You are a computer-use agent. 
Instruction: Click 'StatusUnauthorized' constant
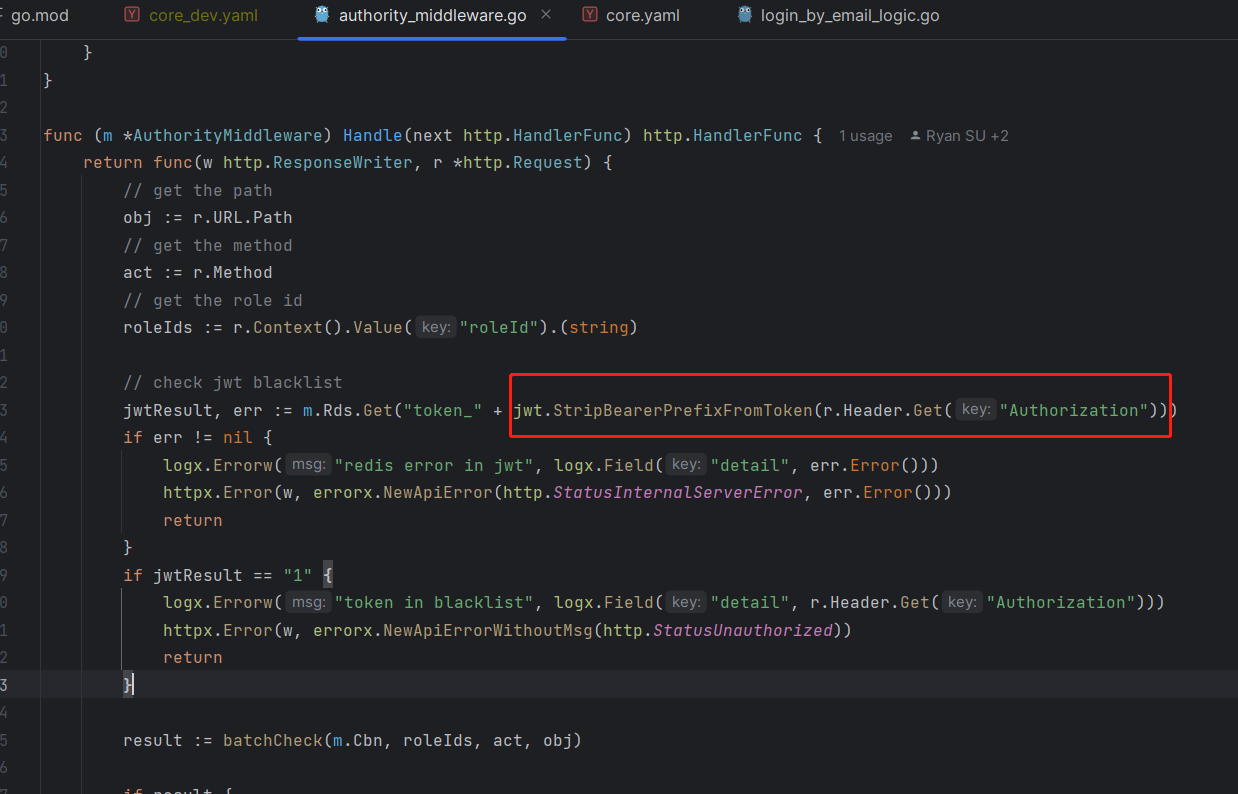tap(743, 630)
